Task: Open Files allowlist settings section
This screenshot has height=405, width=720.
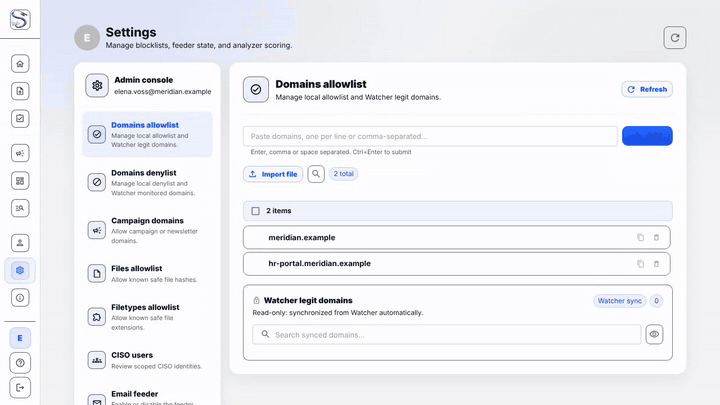Action: pos(147,273)
